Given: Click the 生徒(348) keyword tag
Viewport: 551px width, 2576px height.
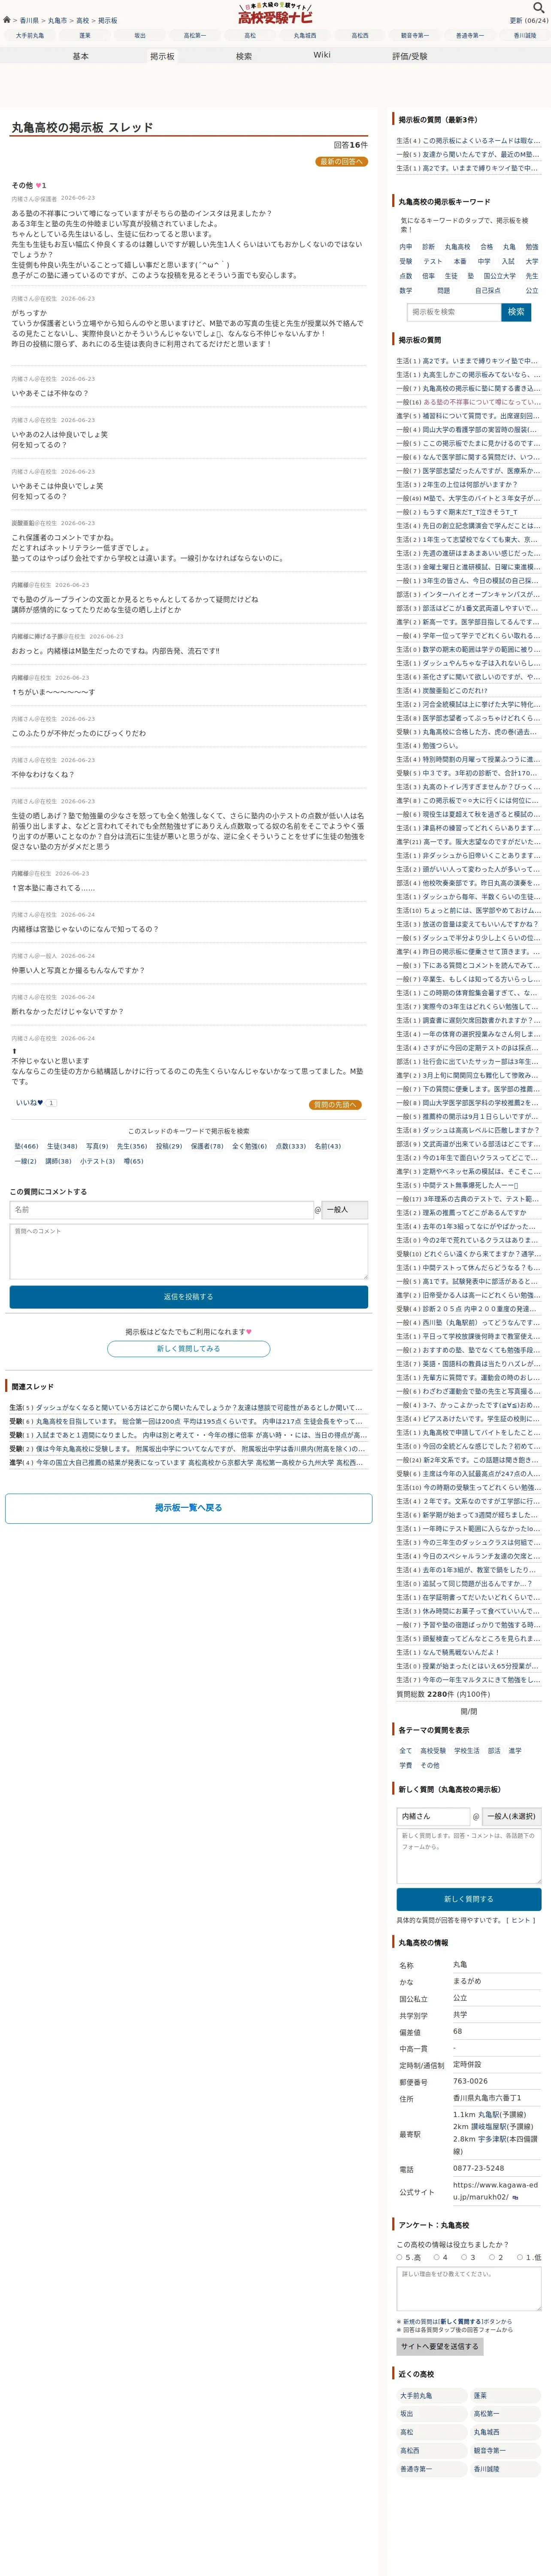Looking at the screenshot, I should (62, 1146).
